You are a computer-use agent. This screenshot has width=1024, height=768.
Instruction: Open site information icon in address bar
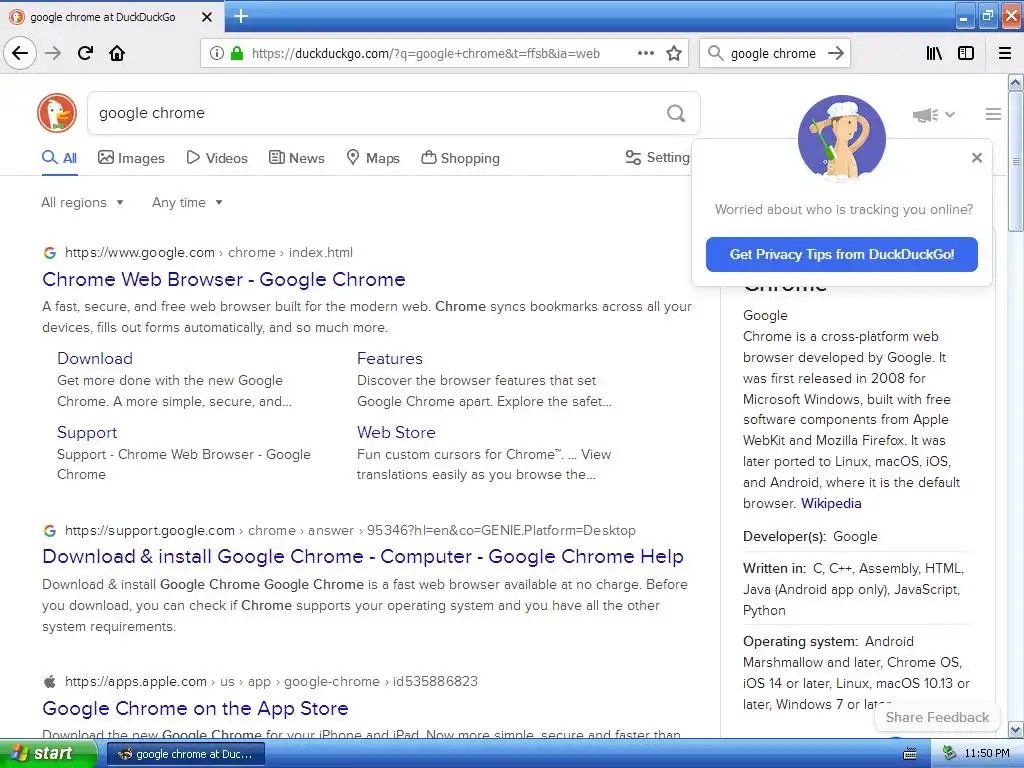pyautogui.click(x=216, y=54)
